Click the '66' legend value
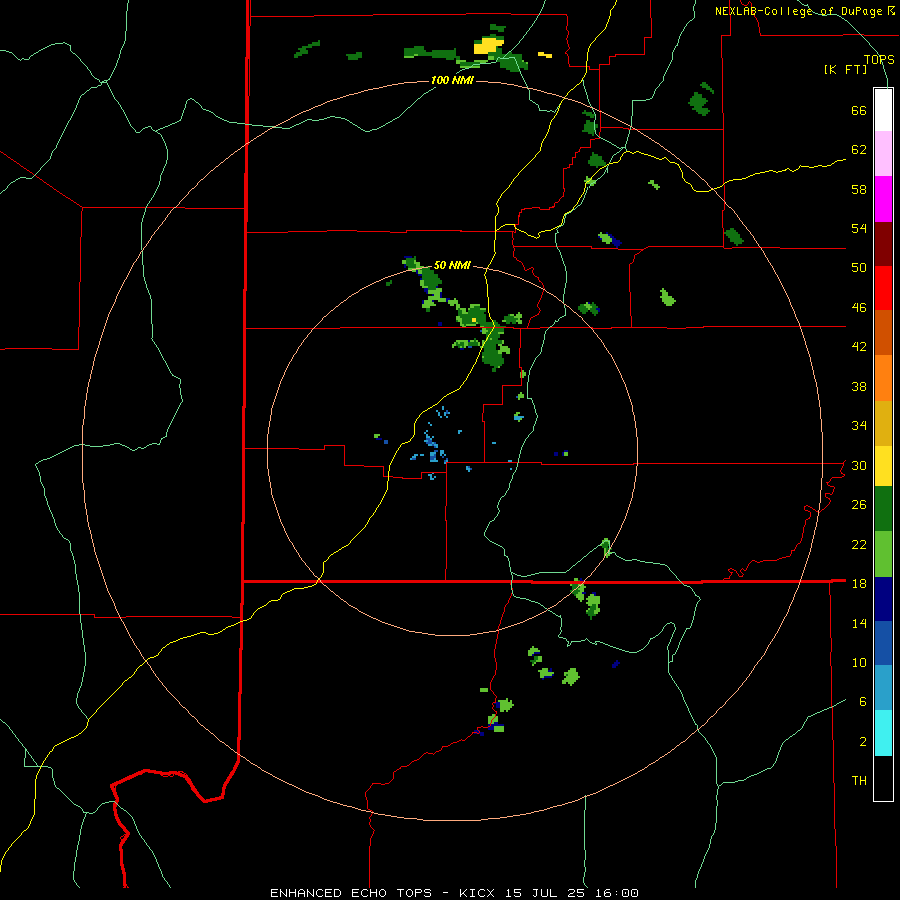 [859, 110]
